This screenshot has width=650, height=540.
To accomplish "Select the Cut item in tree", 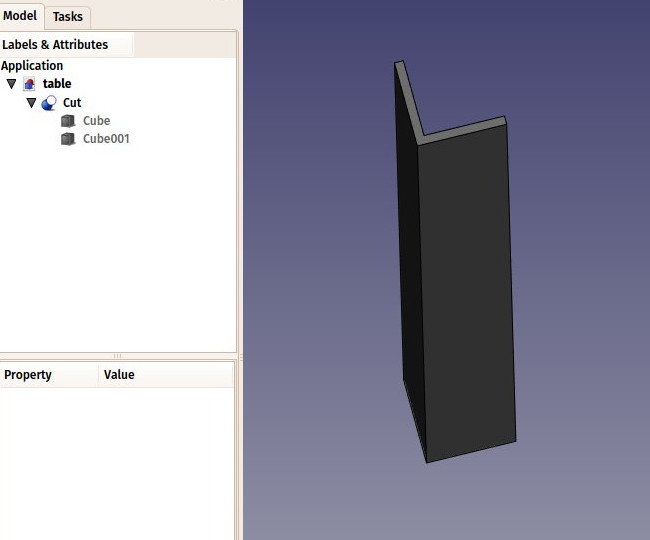I will [72, 103].
